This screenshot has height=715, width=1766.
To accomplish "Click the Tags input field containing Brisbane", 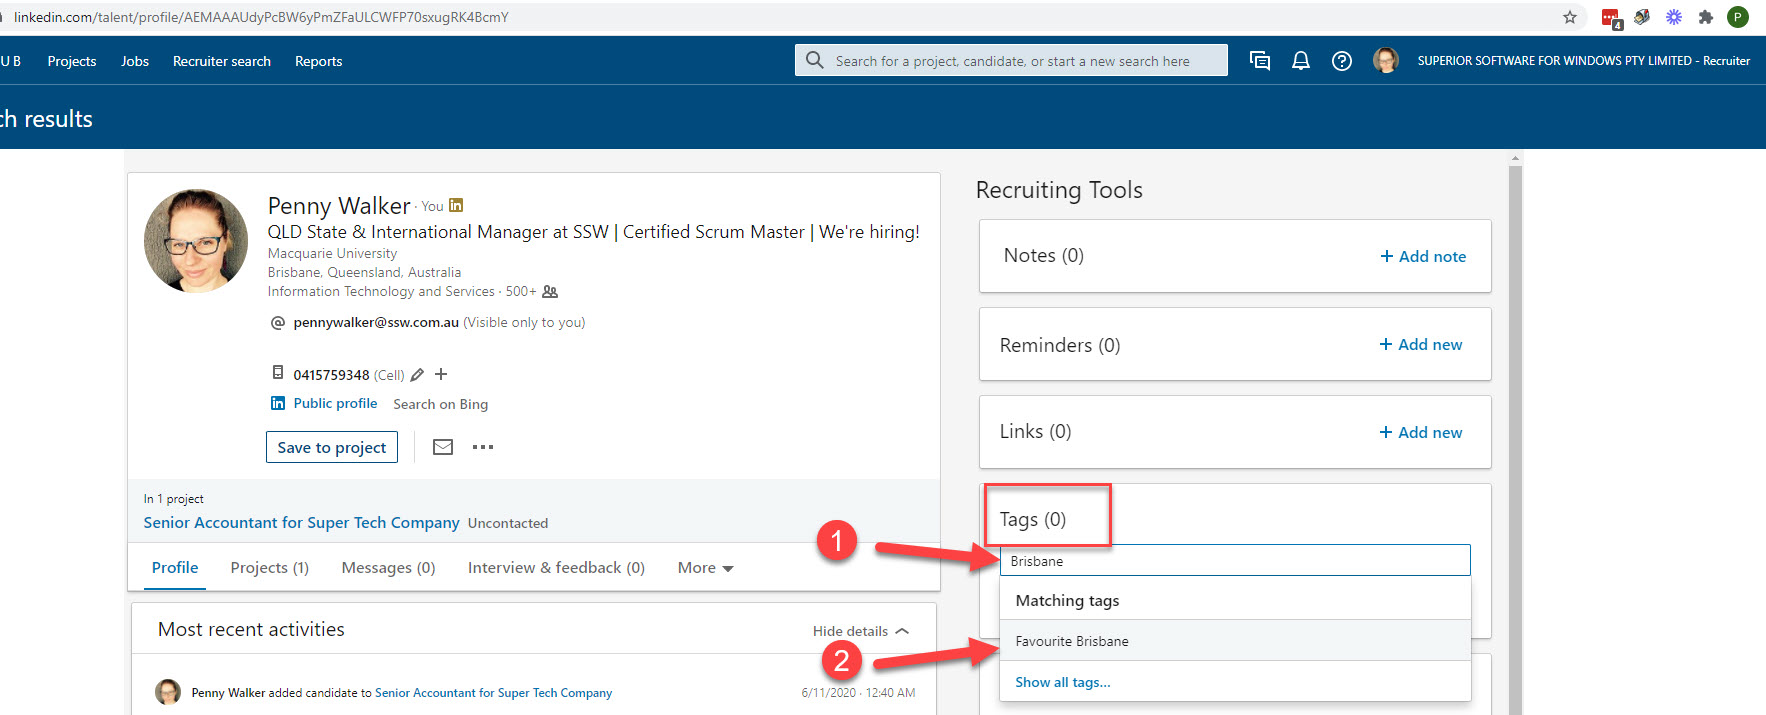I will pyautogui.click(x=1235, y=561).
